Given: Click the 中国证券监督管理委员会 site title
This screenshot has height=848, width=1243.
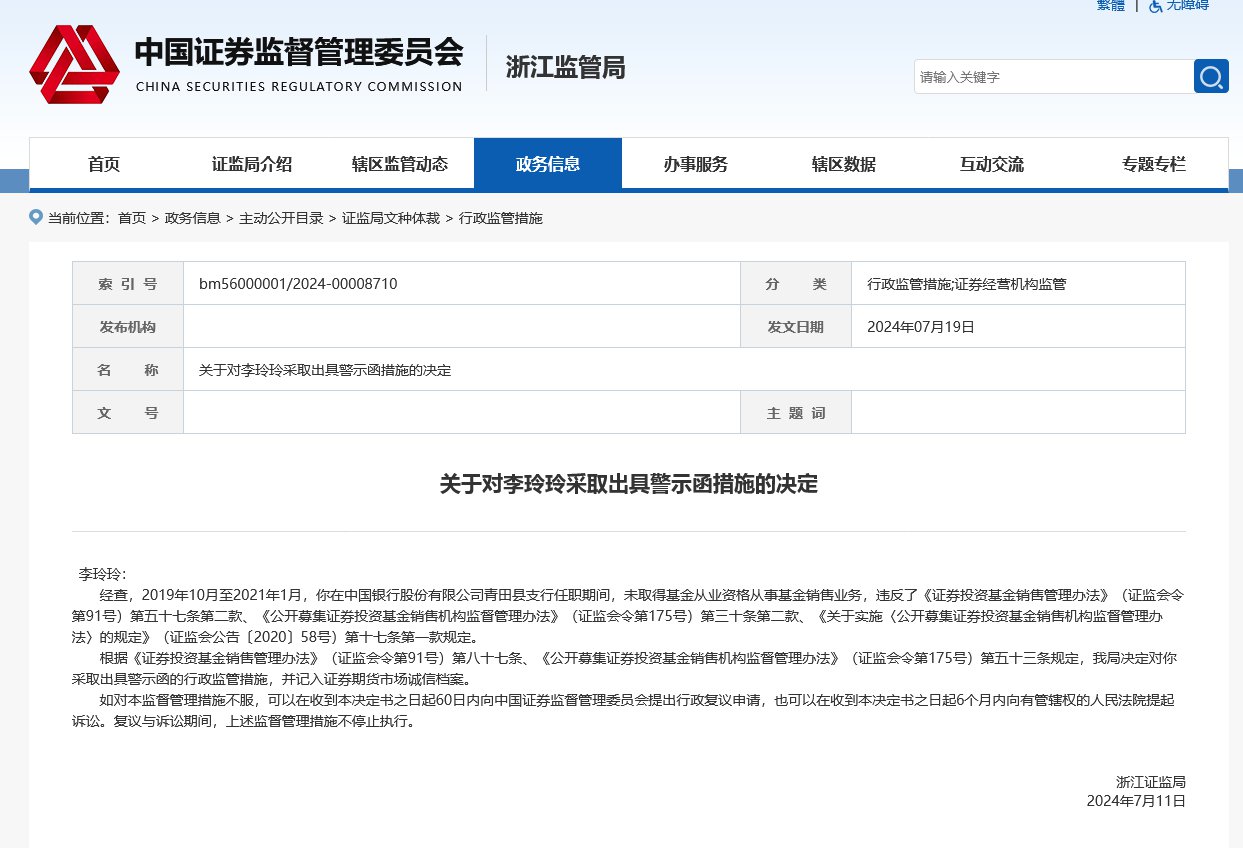Looking at the screenshot, I should 299,52.
